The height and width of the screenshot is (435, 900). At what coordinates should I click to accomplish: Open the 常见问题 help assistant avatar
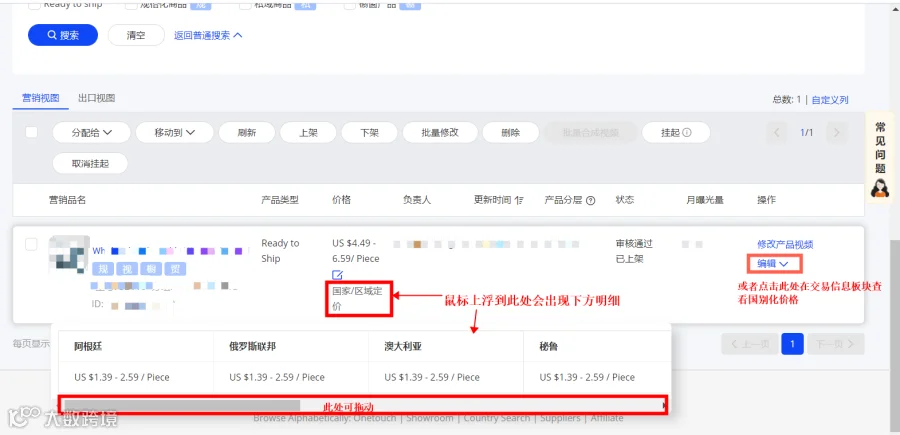[880, 187]
